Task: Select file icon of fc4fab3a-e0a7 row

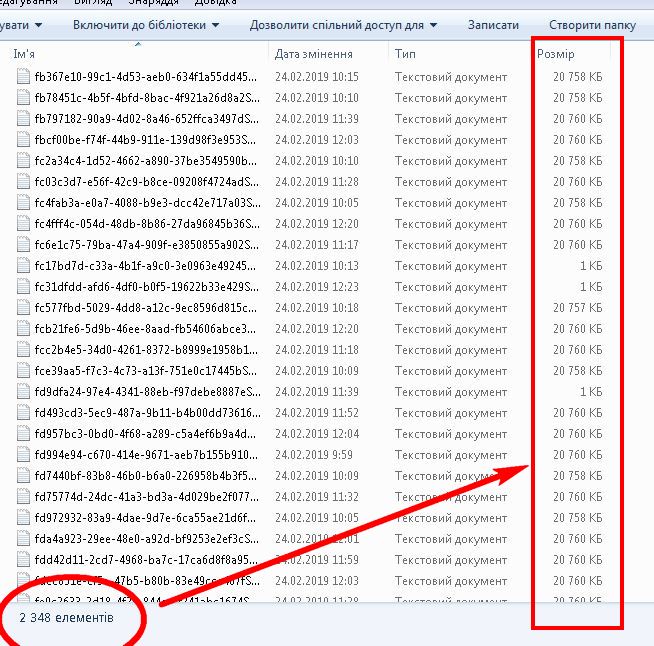Action: 23,203
